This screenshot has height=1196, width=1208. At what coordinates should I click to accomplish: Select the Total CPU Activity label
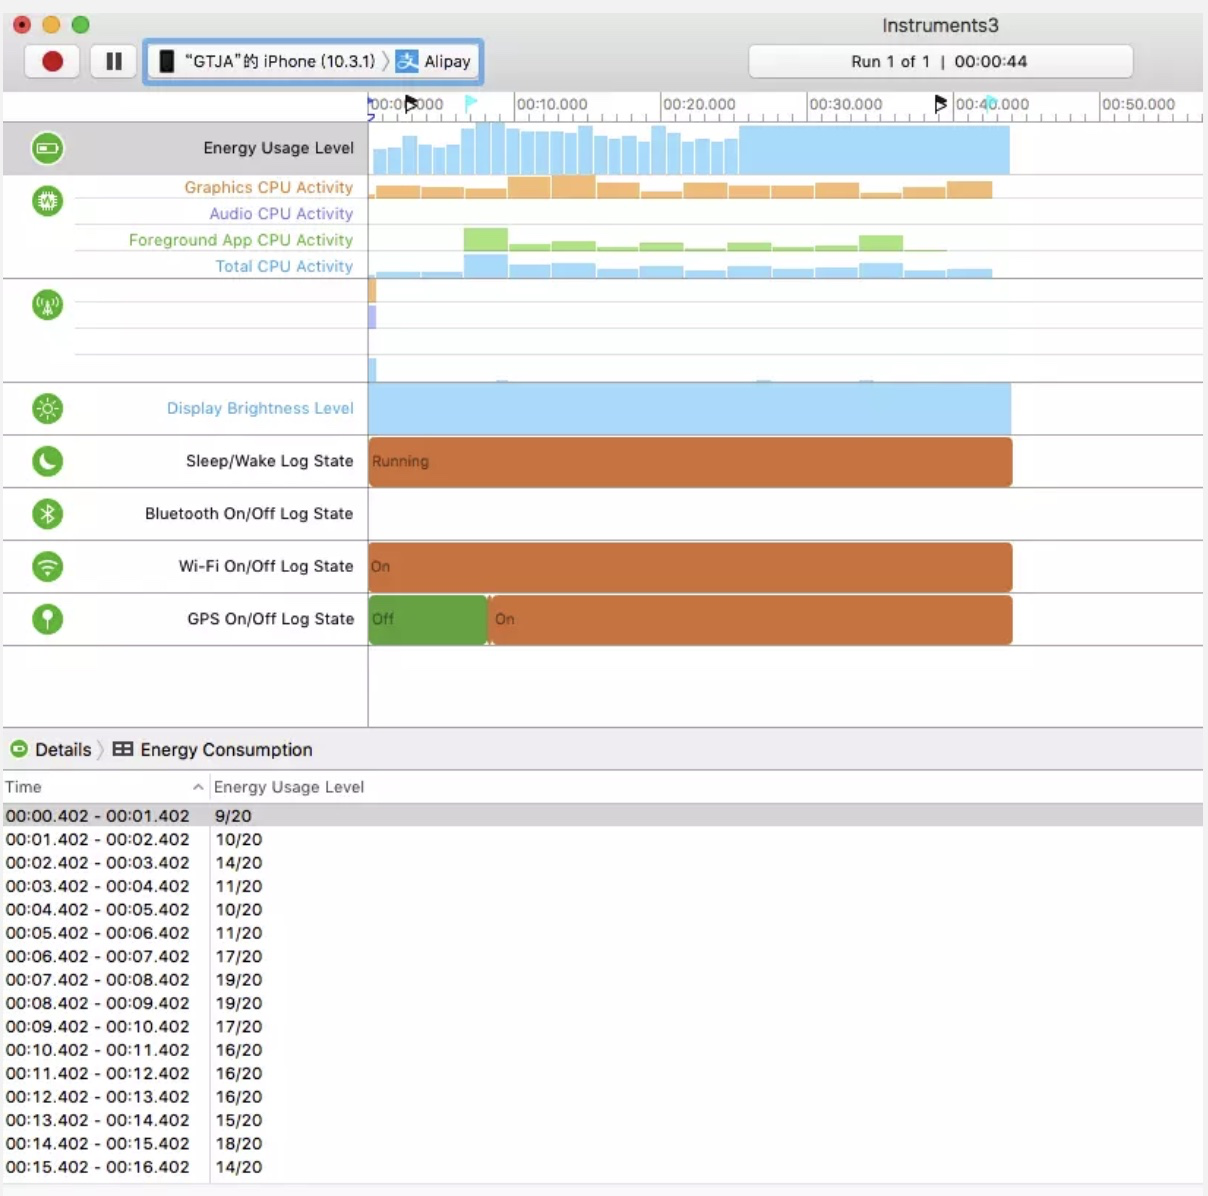click(284, 267)
